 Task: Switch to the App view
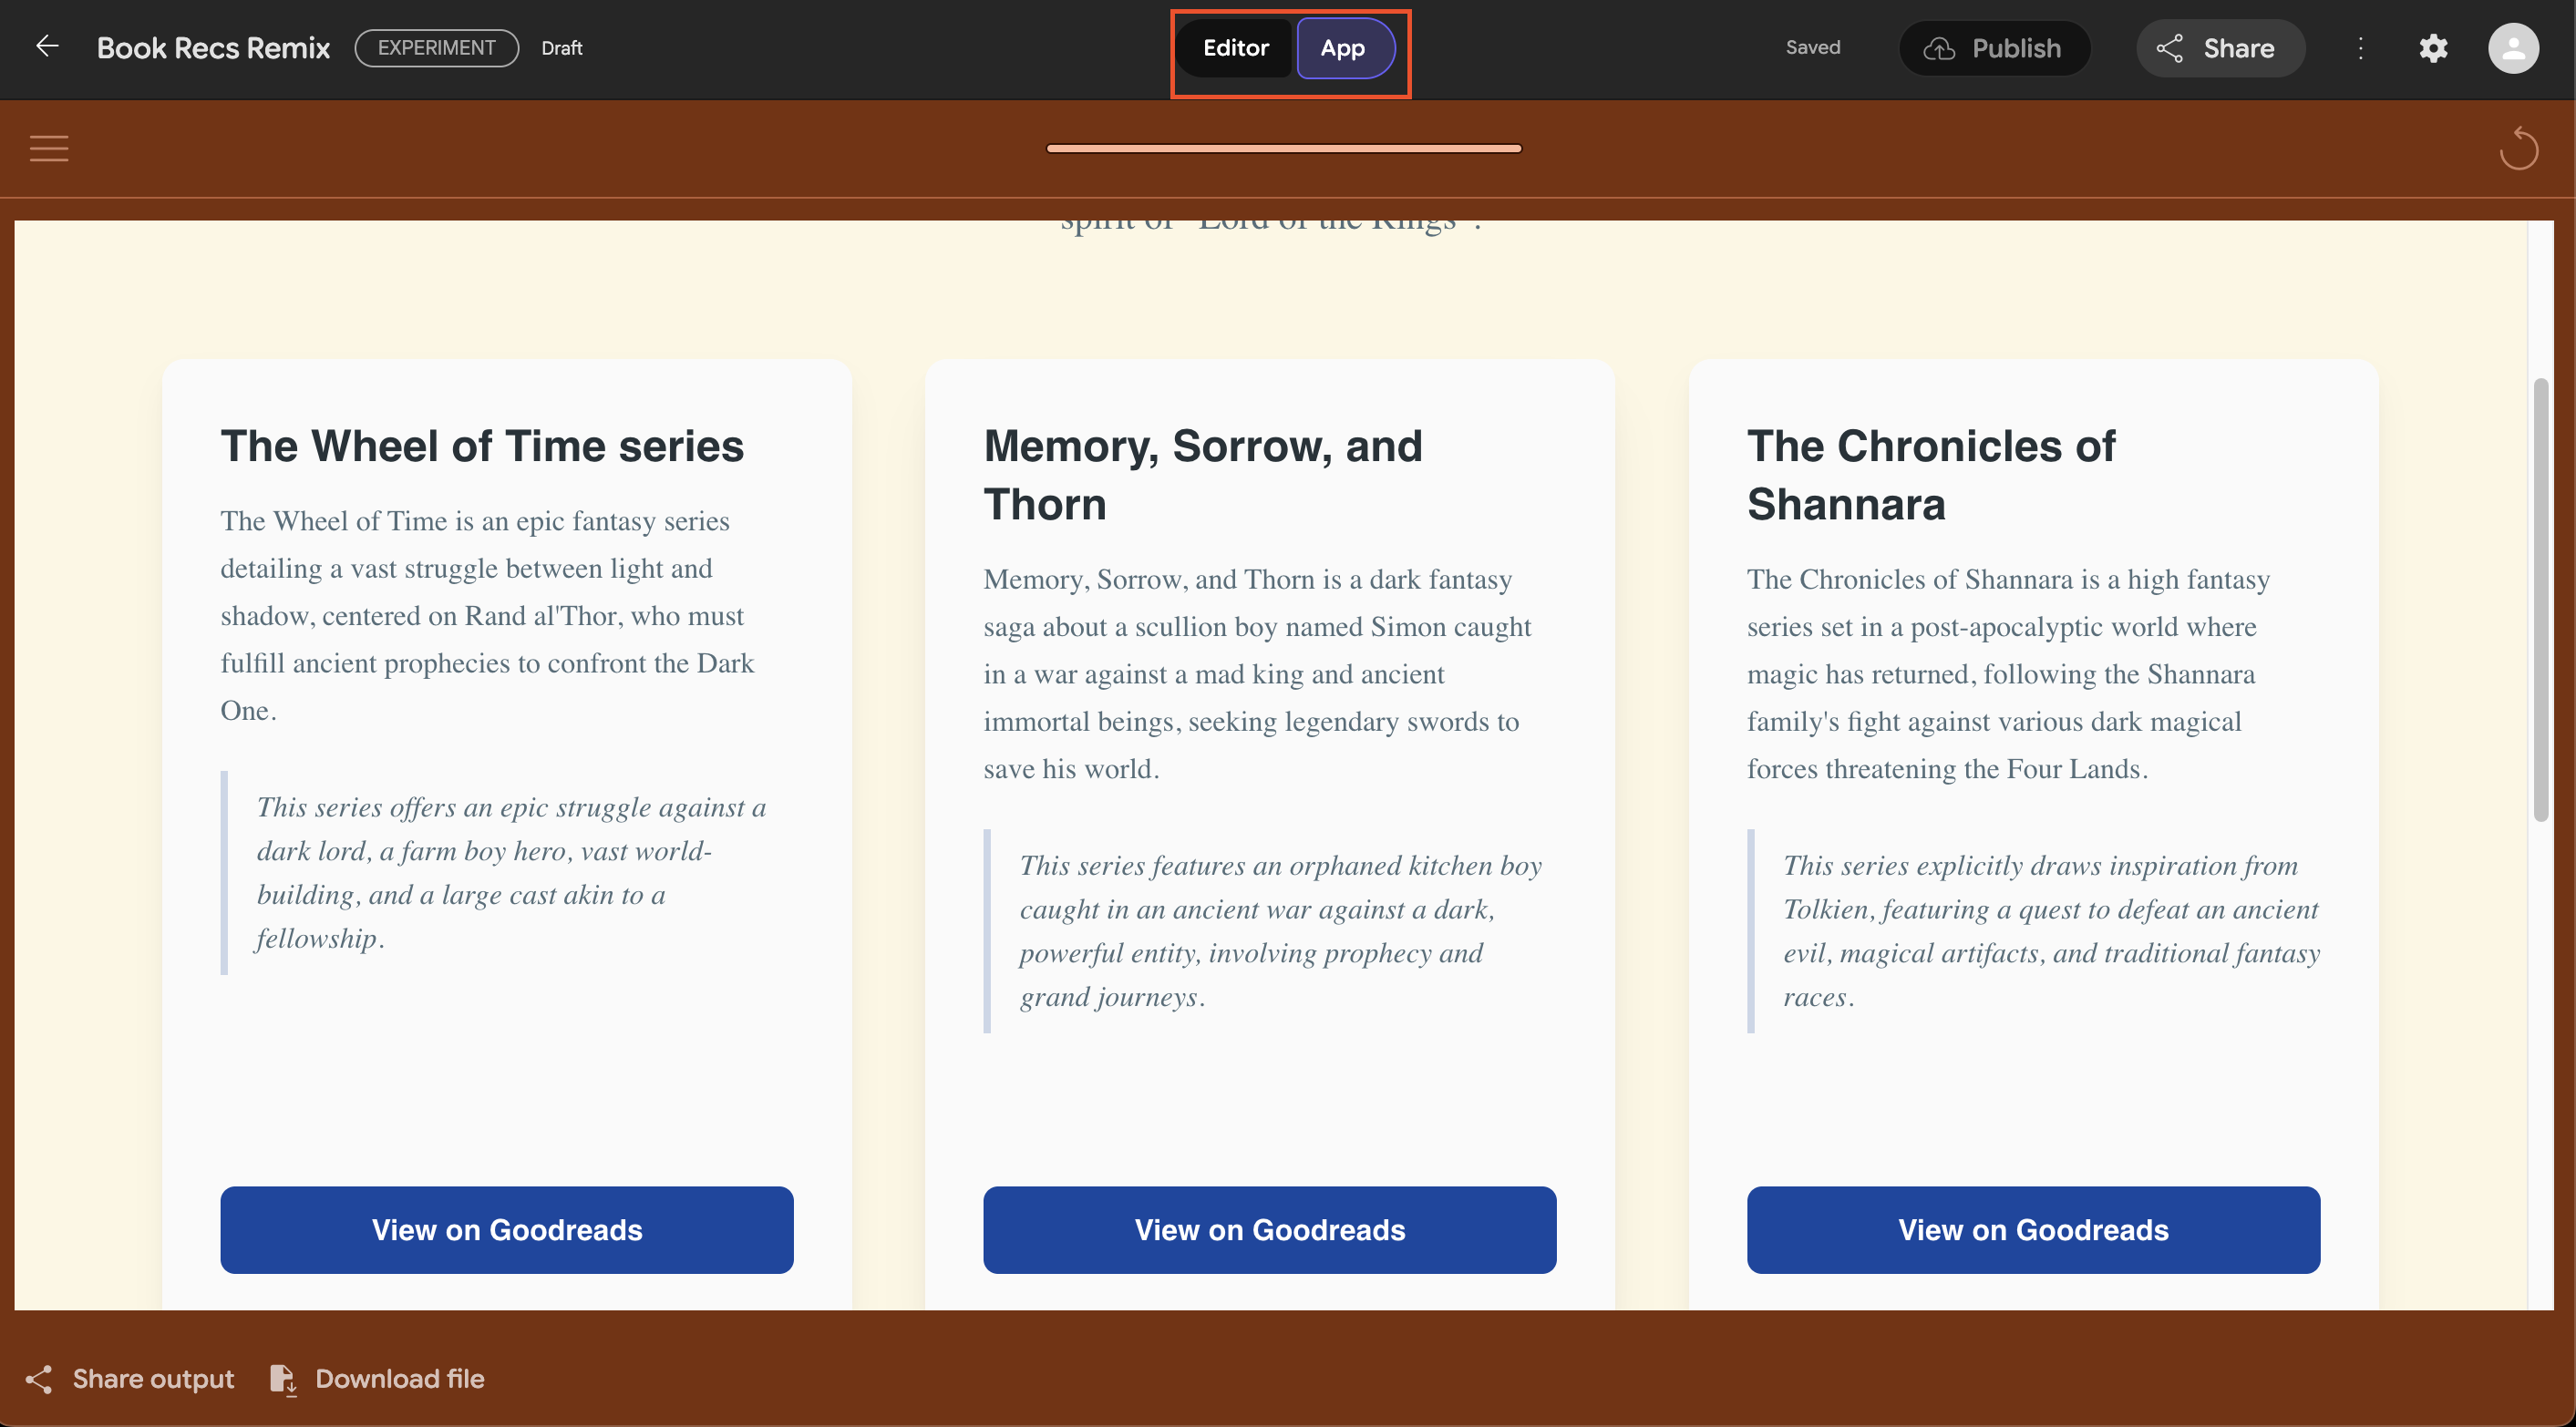[1343, 48]
